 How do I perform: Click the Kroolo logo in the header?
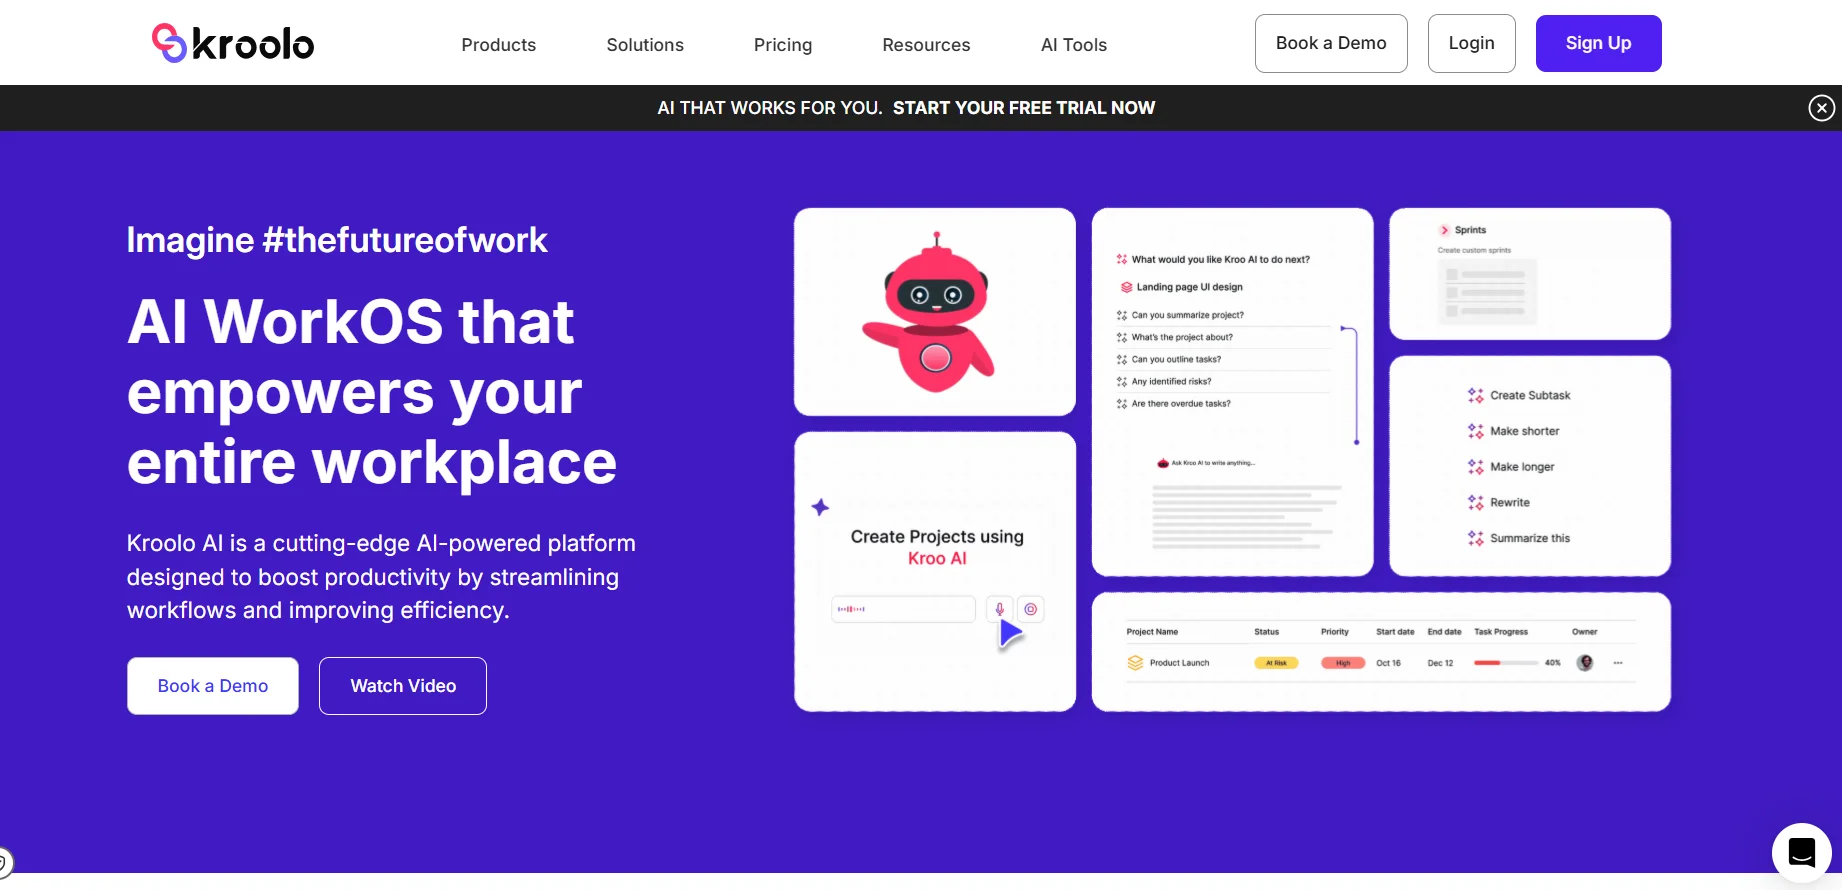pyautogui.click(x=233, y=43)
